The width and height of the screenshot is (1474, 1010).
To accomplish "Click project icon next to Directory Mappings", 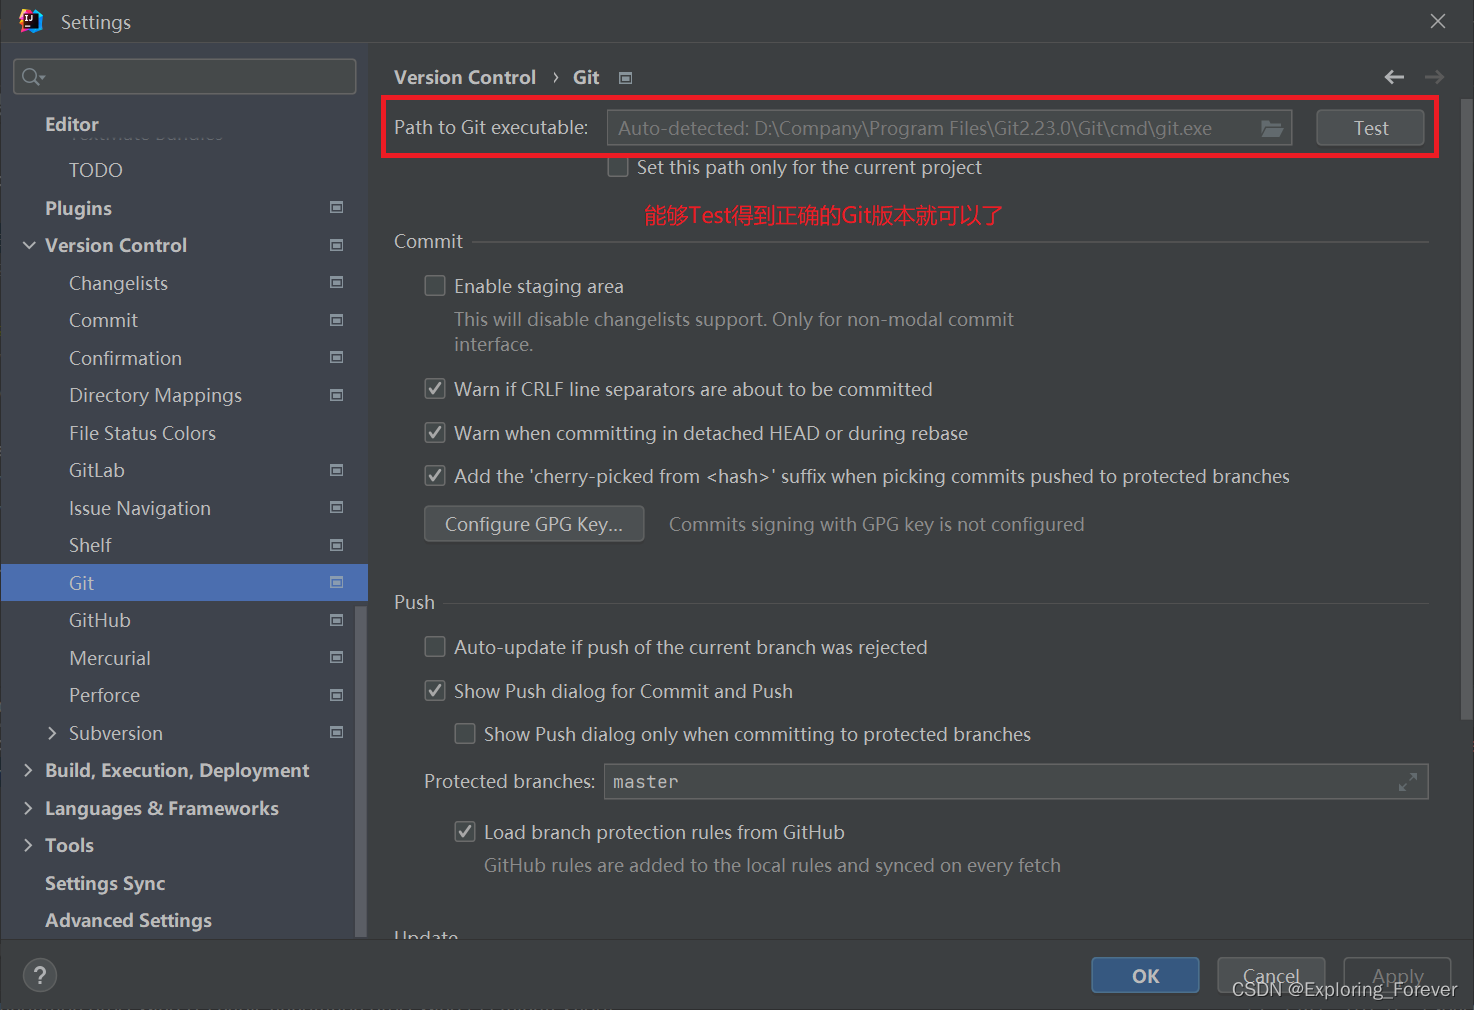I will (337, 395).
